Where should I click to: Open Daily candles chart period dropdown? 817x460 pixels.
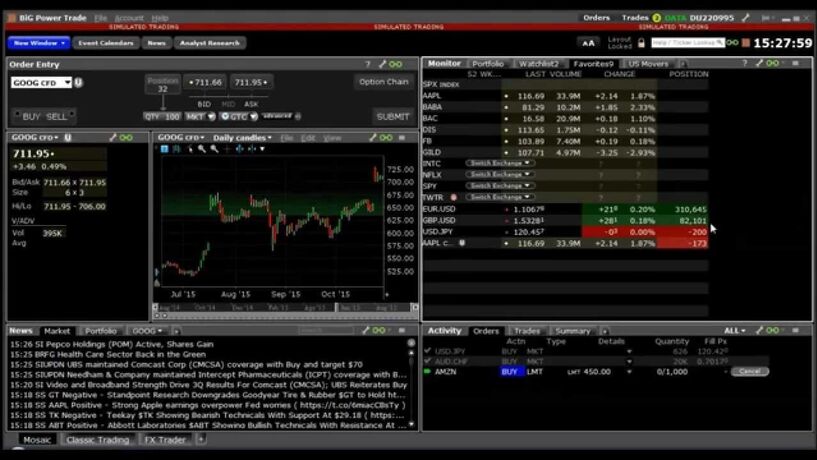pyautogui.click(x=242, y=138)
